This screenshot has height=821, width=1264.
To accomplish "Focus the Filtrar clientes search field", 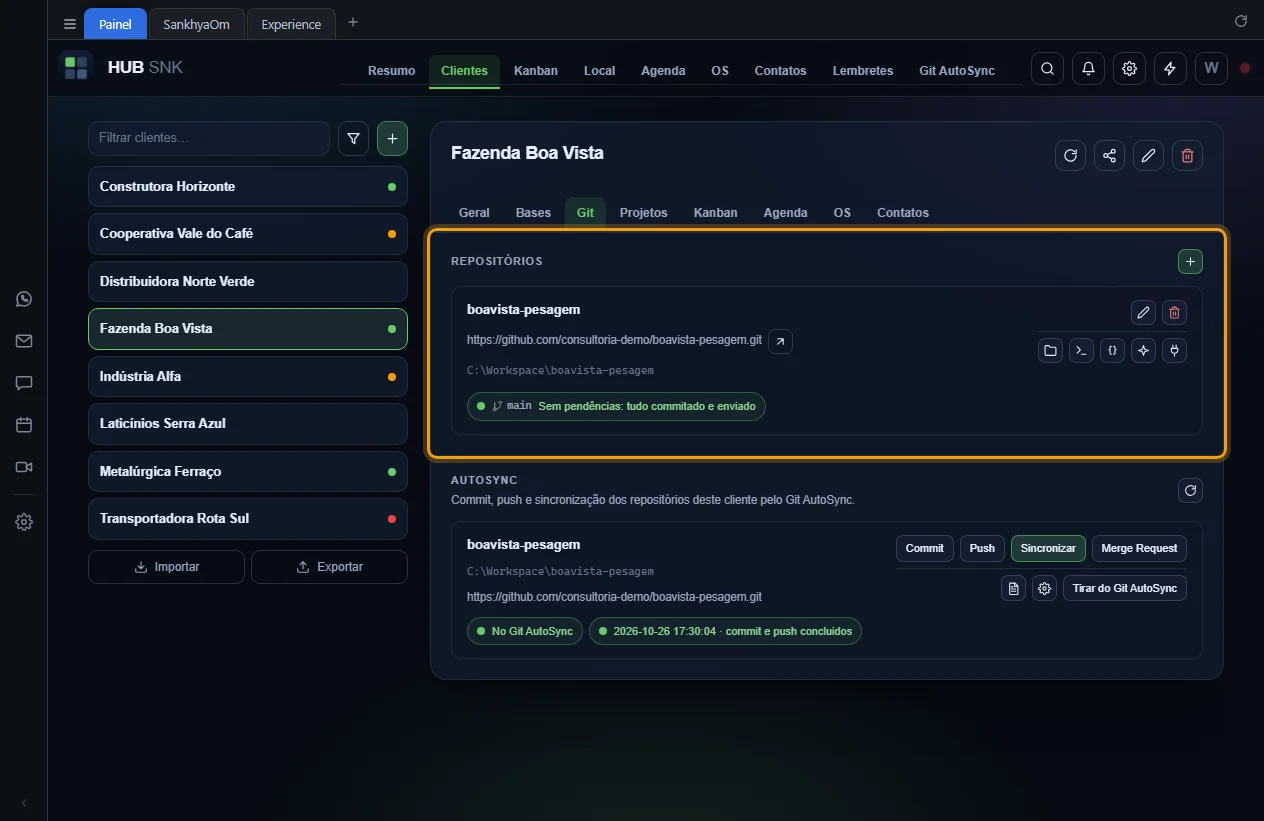I will pyautogui.click(x=209, y=138).
